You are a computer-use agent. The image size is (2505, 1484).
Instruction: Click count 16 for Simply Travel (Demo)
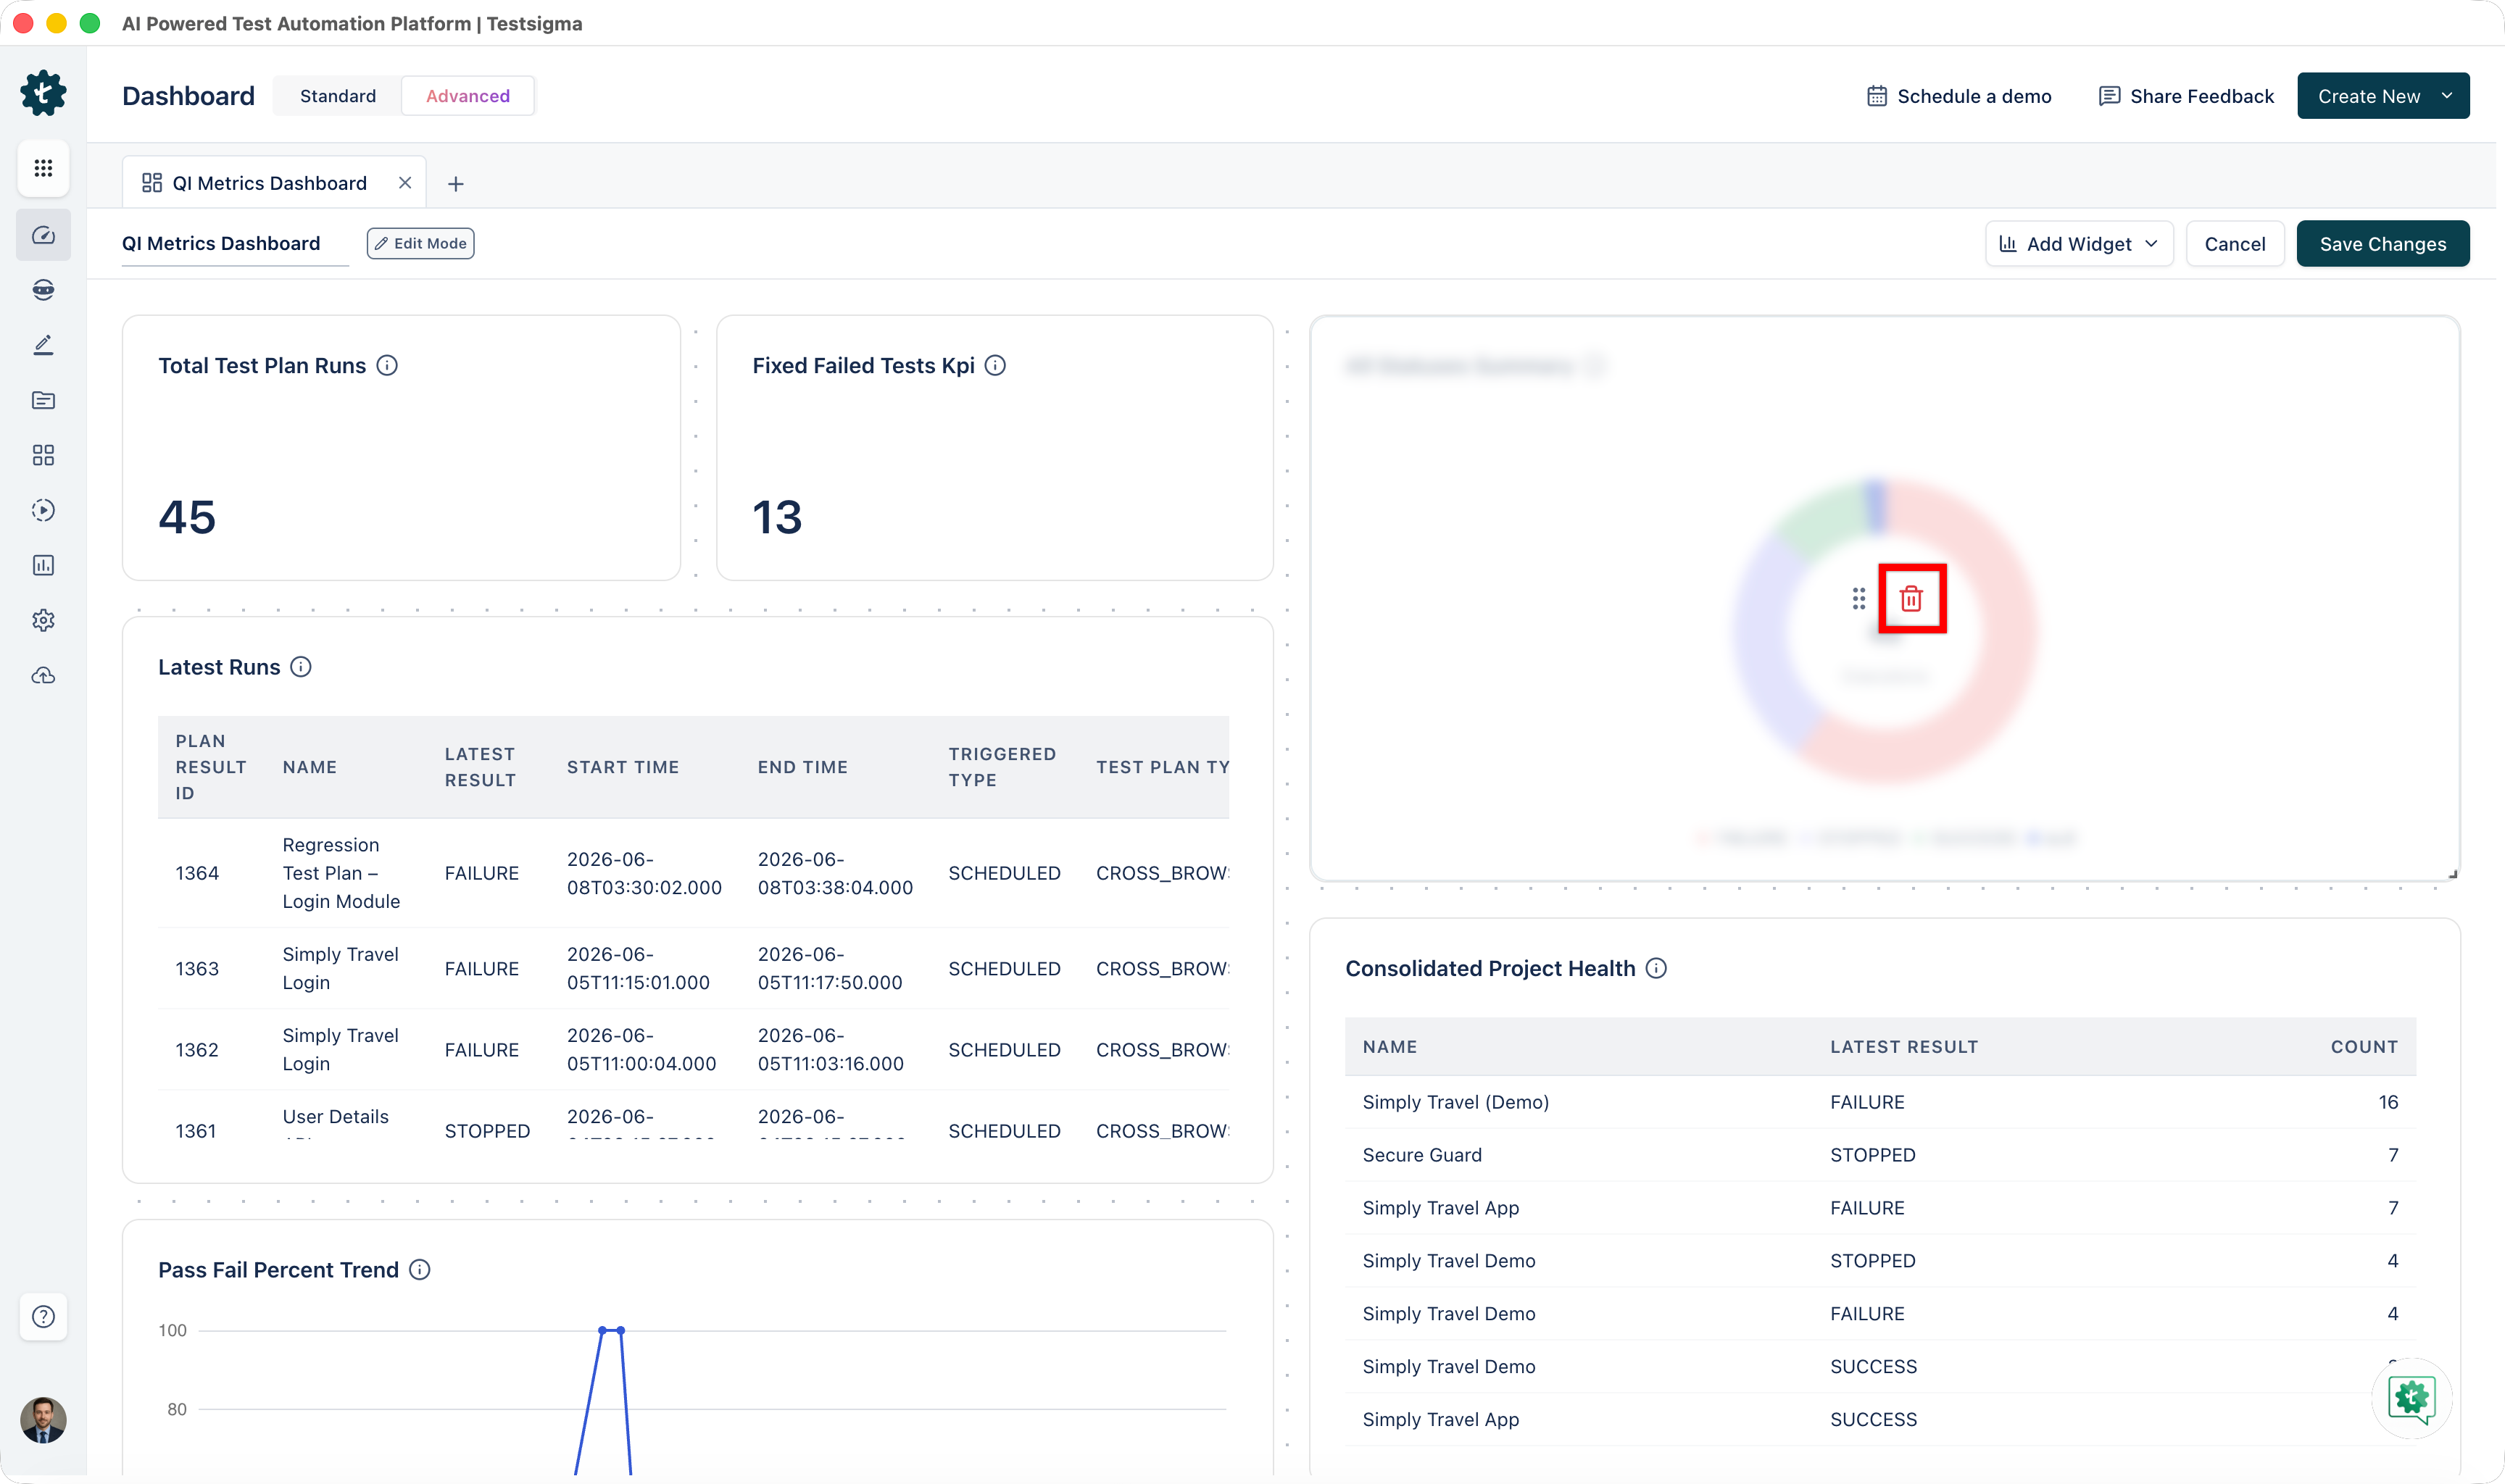coord(2388,1102)
